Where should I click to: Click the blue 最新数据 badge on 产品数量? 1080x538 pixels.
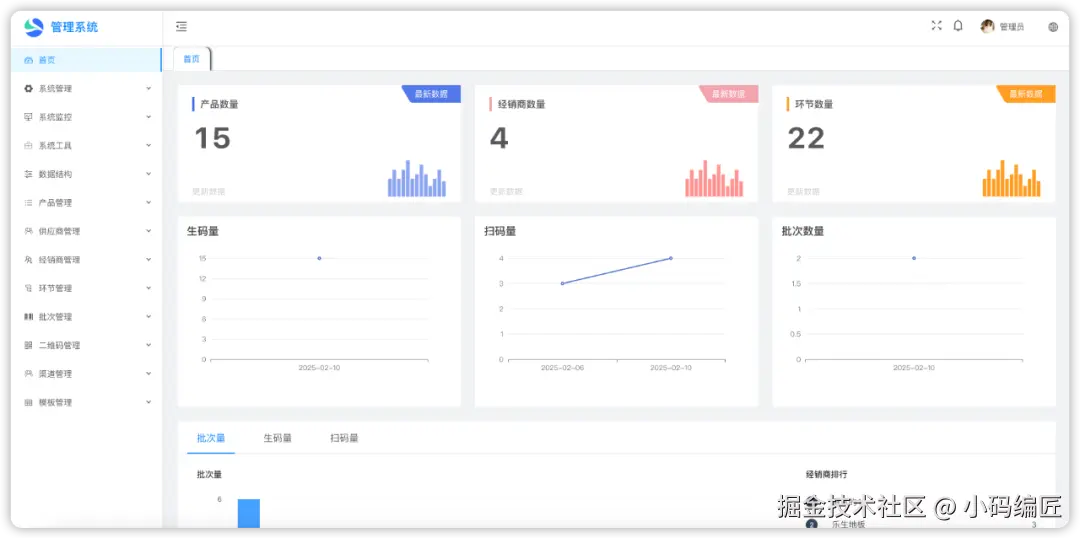coord(431,94)
